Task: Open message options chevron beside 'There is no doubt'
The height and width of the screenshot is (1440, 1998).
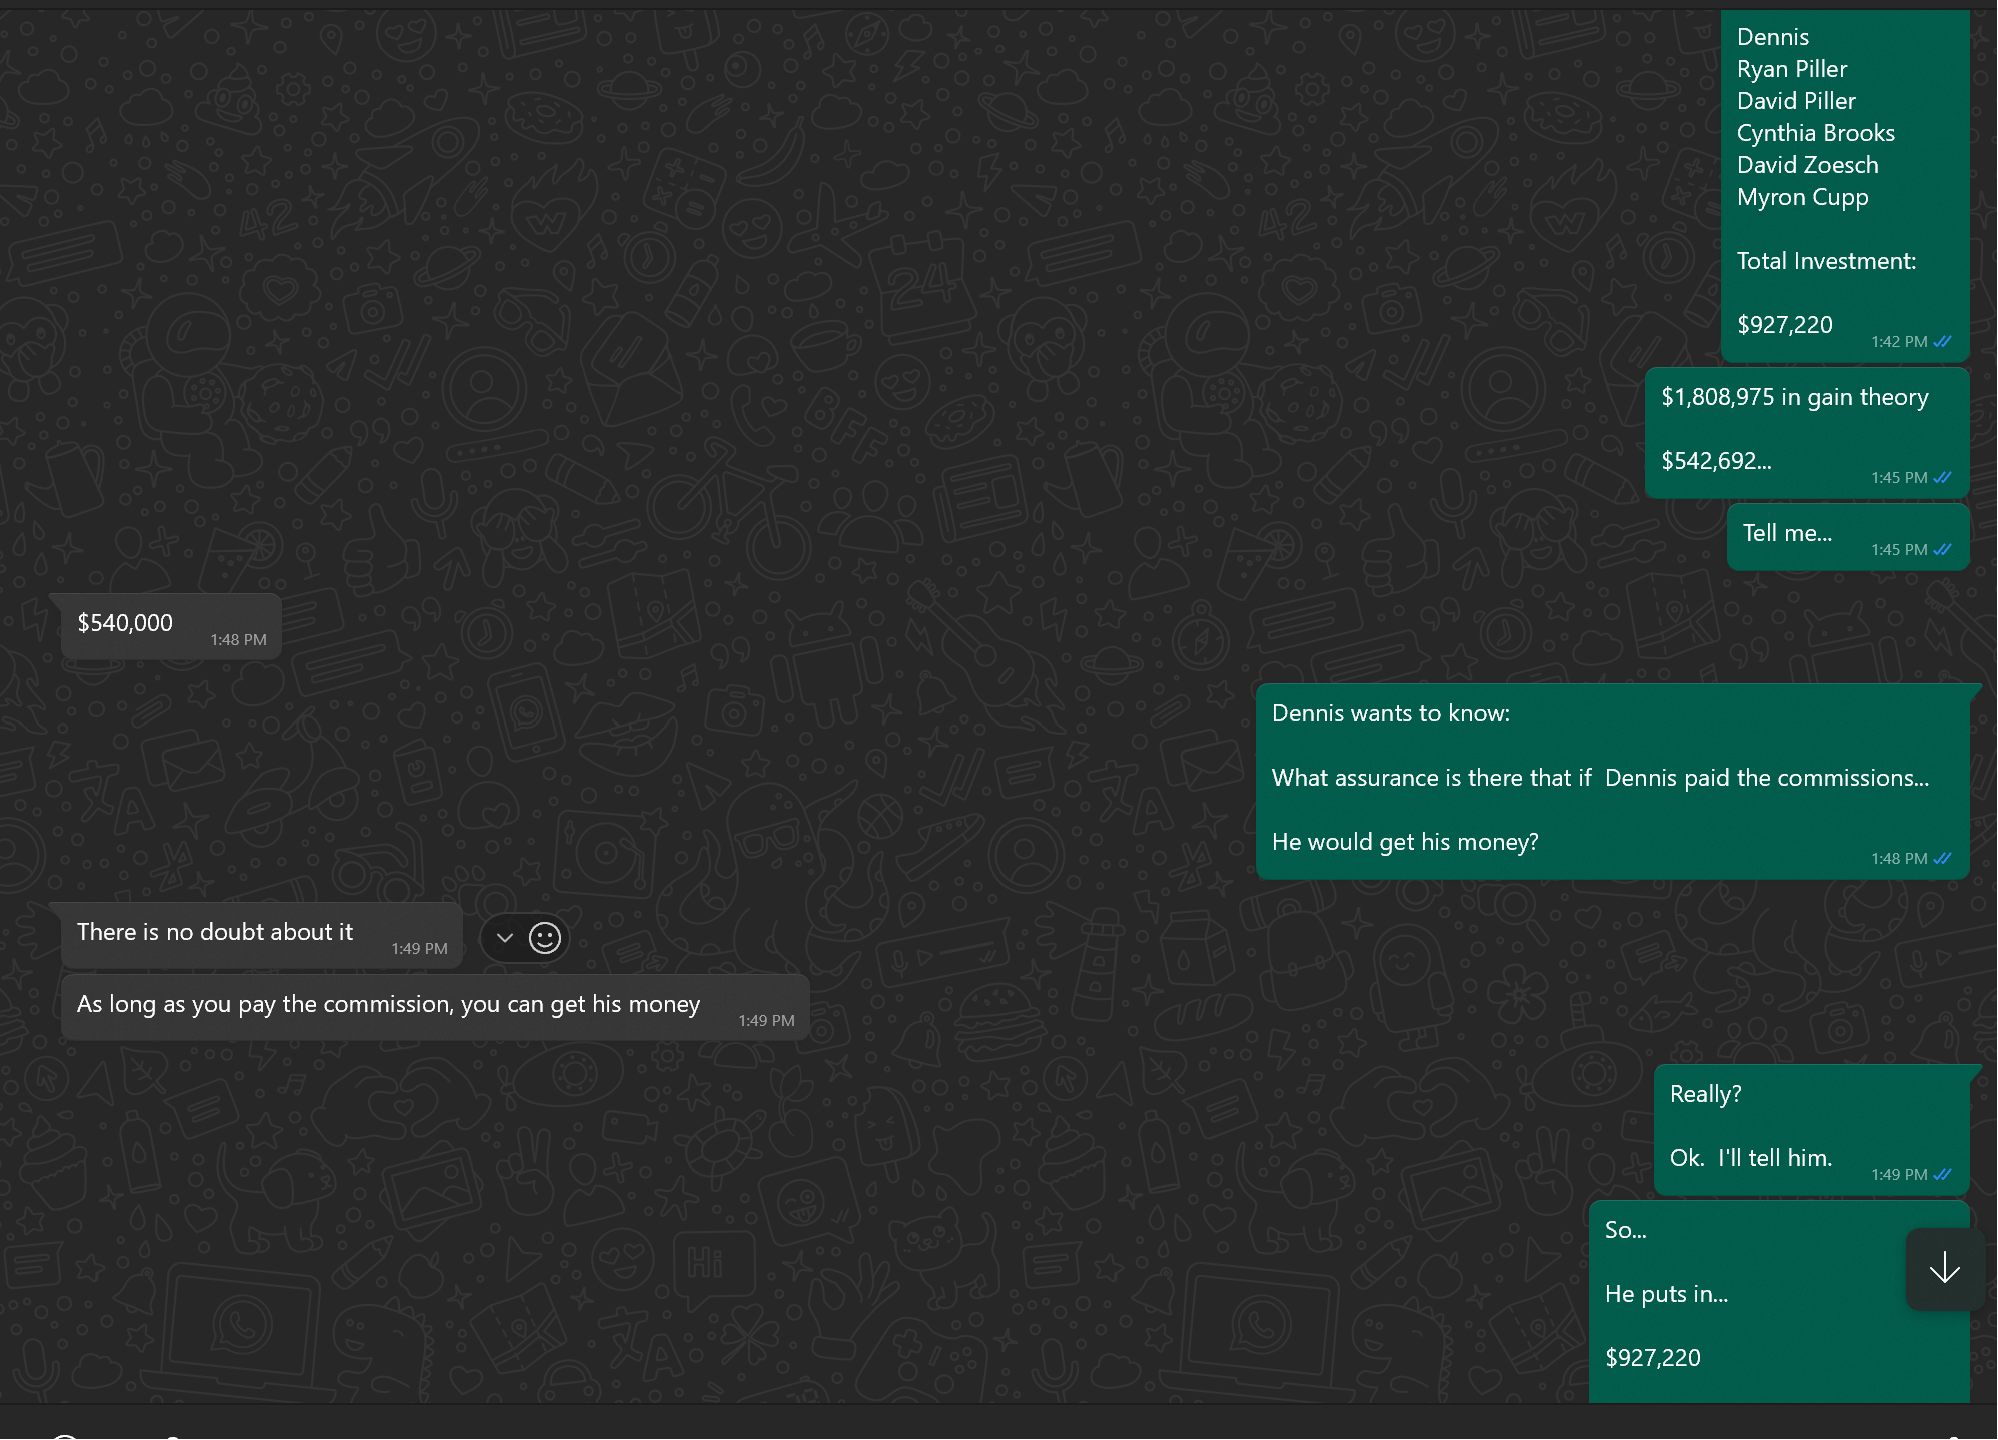Action: click(x=505, y=938)
